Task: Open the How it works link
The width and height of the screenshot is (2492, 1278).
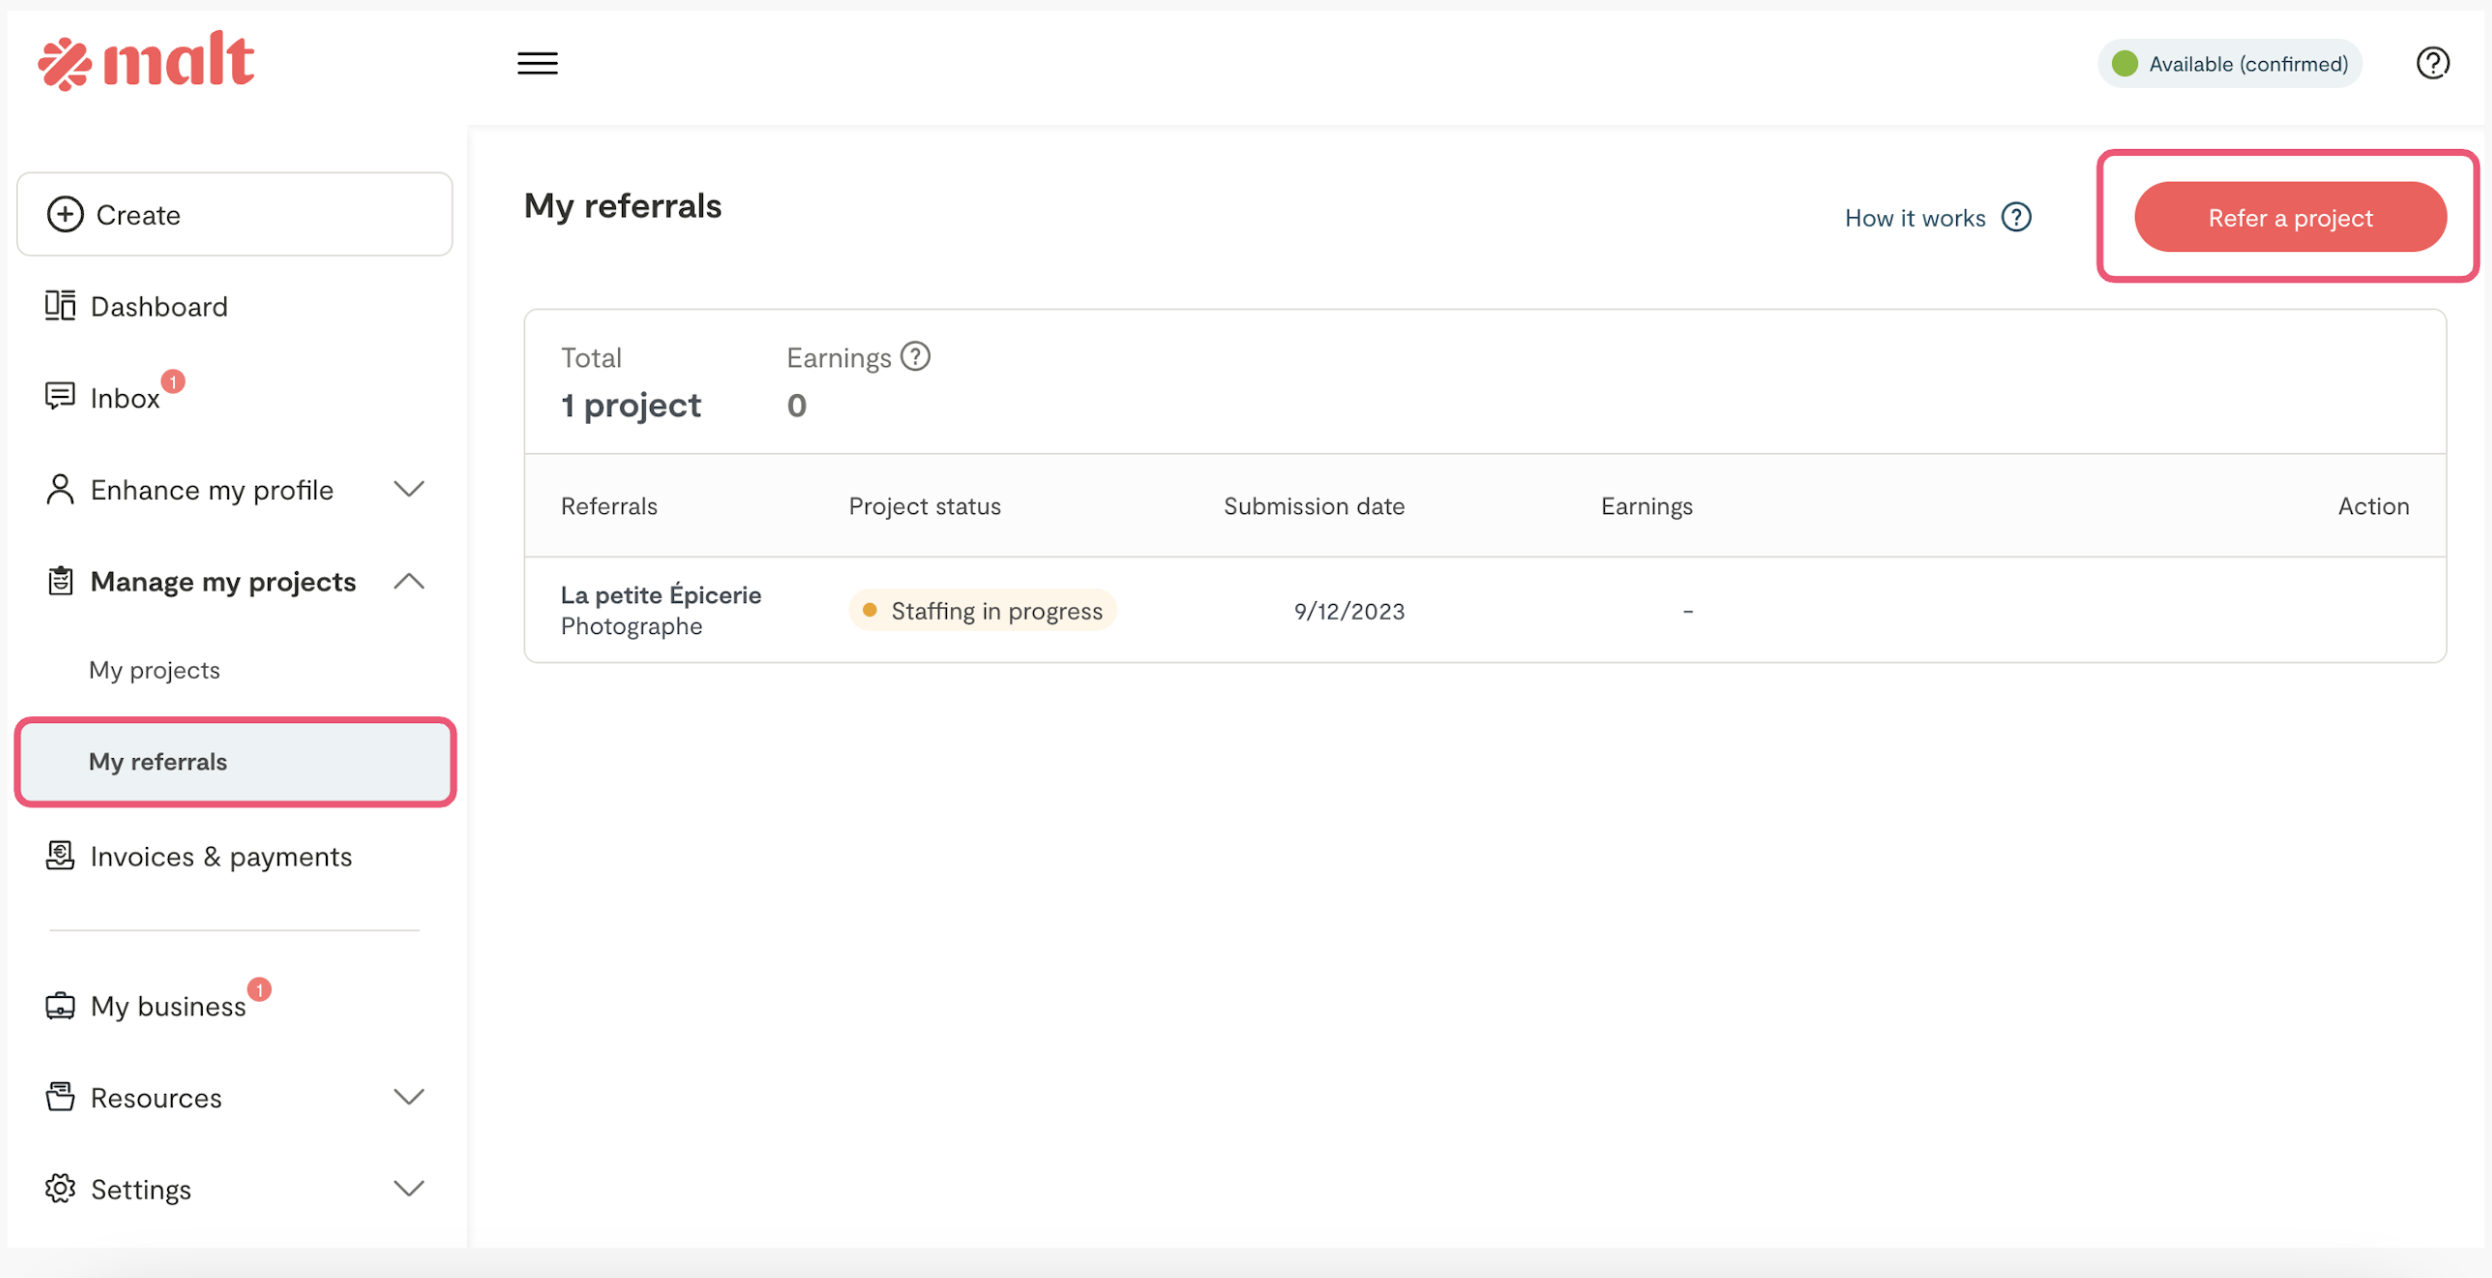Action: [1914, 218]
